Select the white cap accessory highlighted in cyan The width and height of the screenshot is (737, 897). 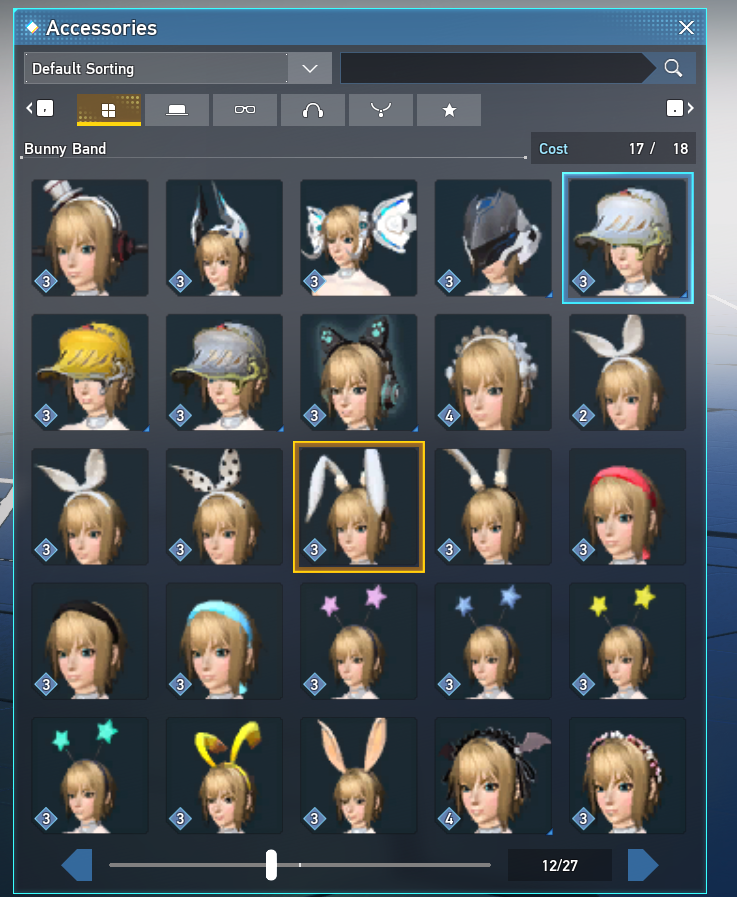point(628,238)
